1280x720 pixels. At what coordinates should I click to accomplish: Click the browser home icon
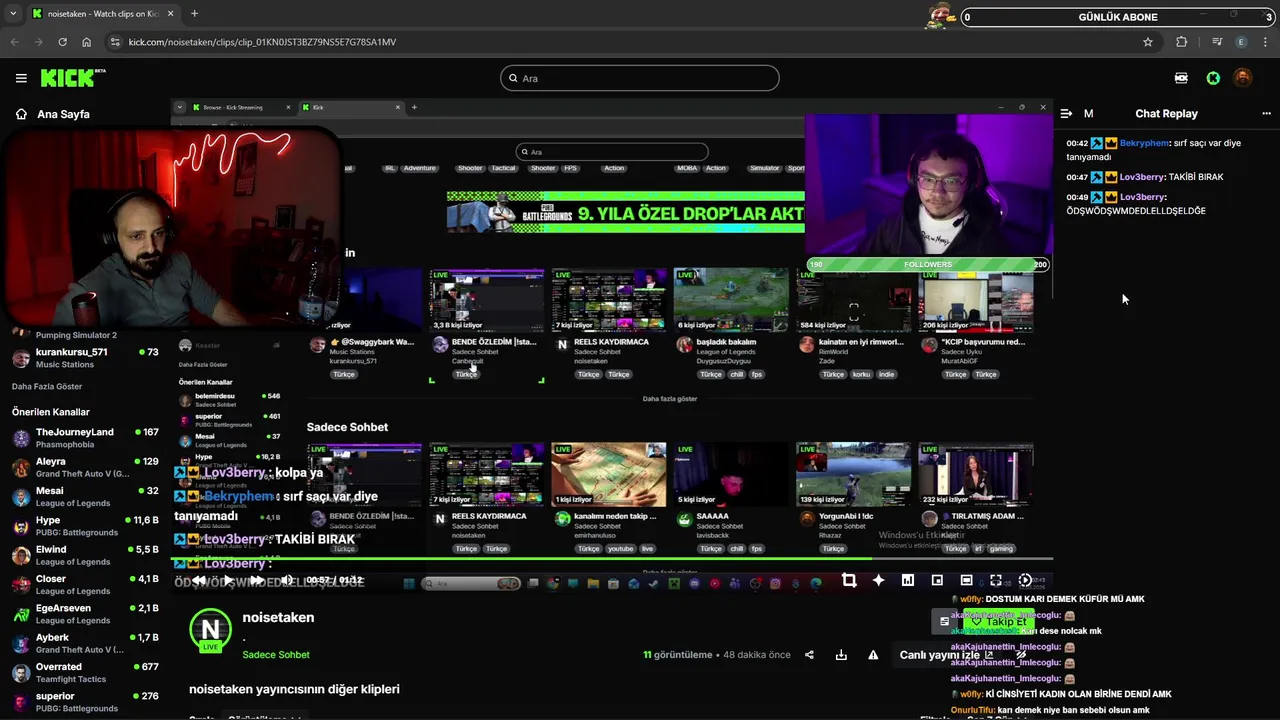pyautogui.click(x=86, y=42)
